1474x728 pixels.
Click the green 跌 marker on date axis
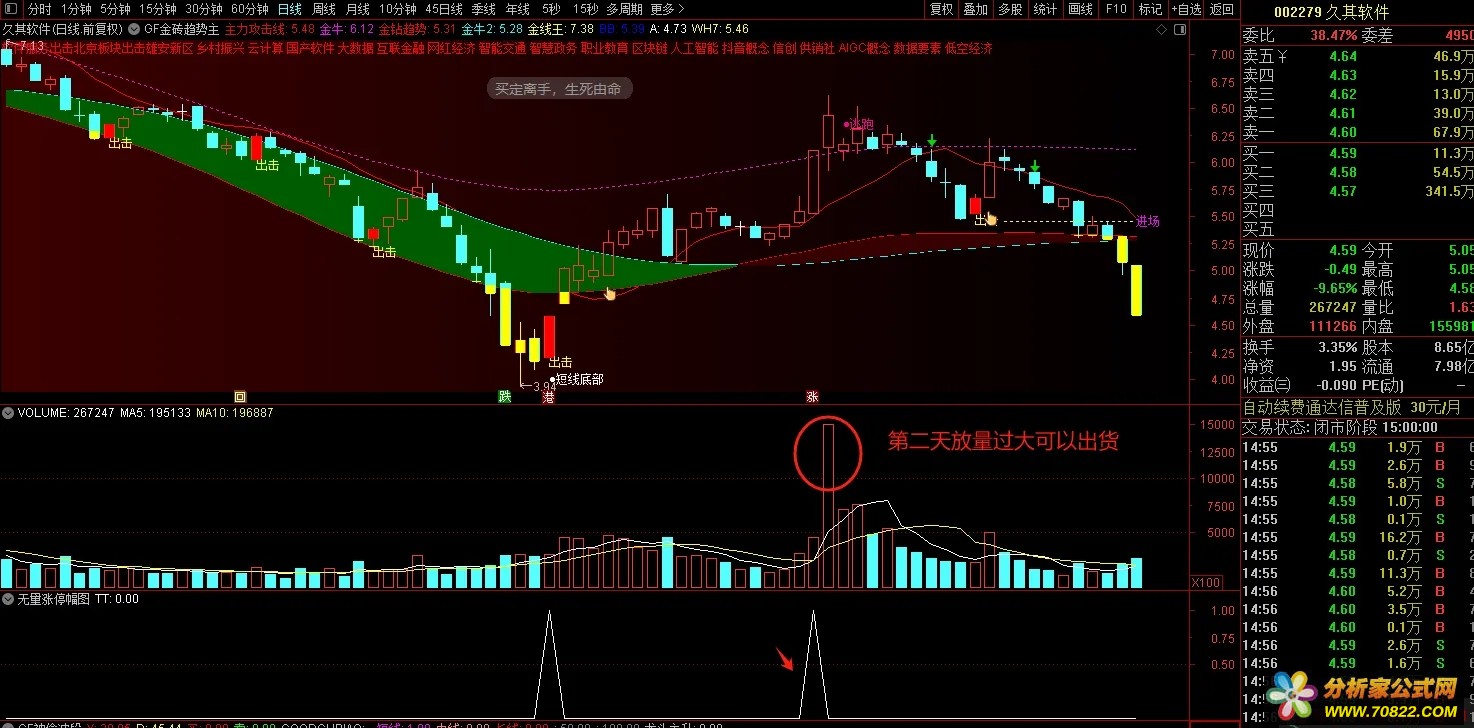(x=505, y=396)
